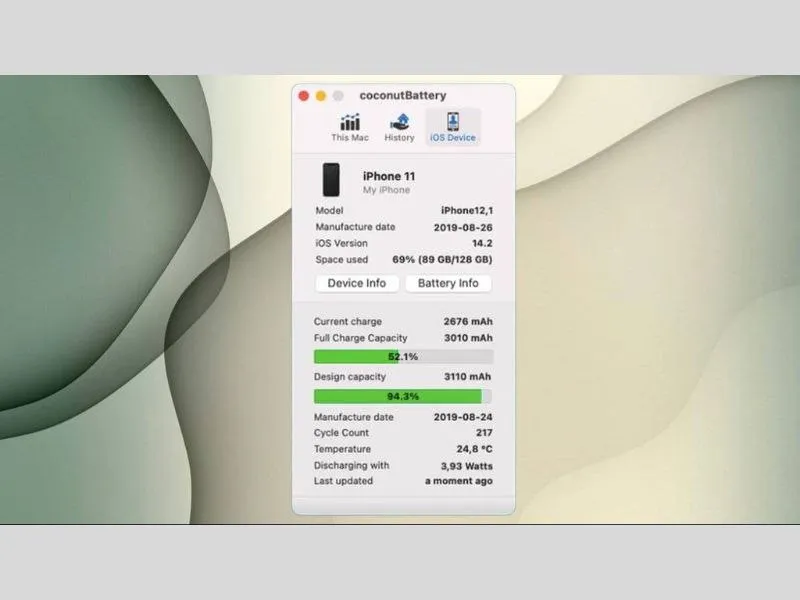800x600 pixels.
Task: Click the 2019-08-24 battery manufacture date
Action: 463,417
